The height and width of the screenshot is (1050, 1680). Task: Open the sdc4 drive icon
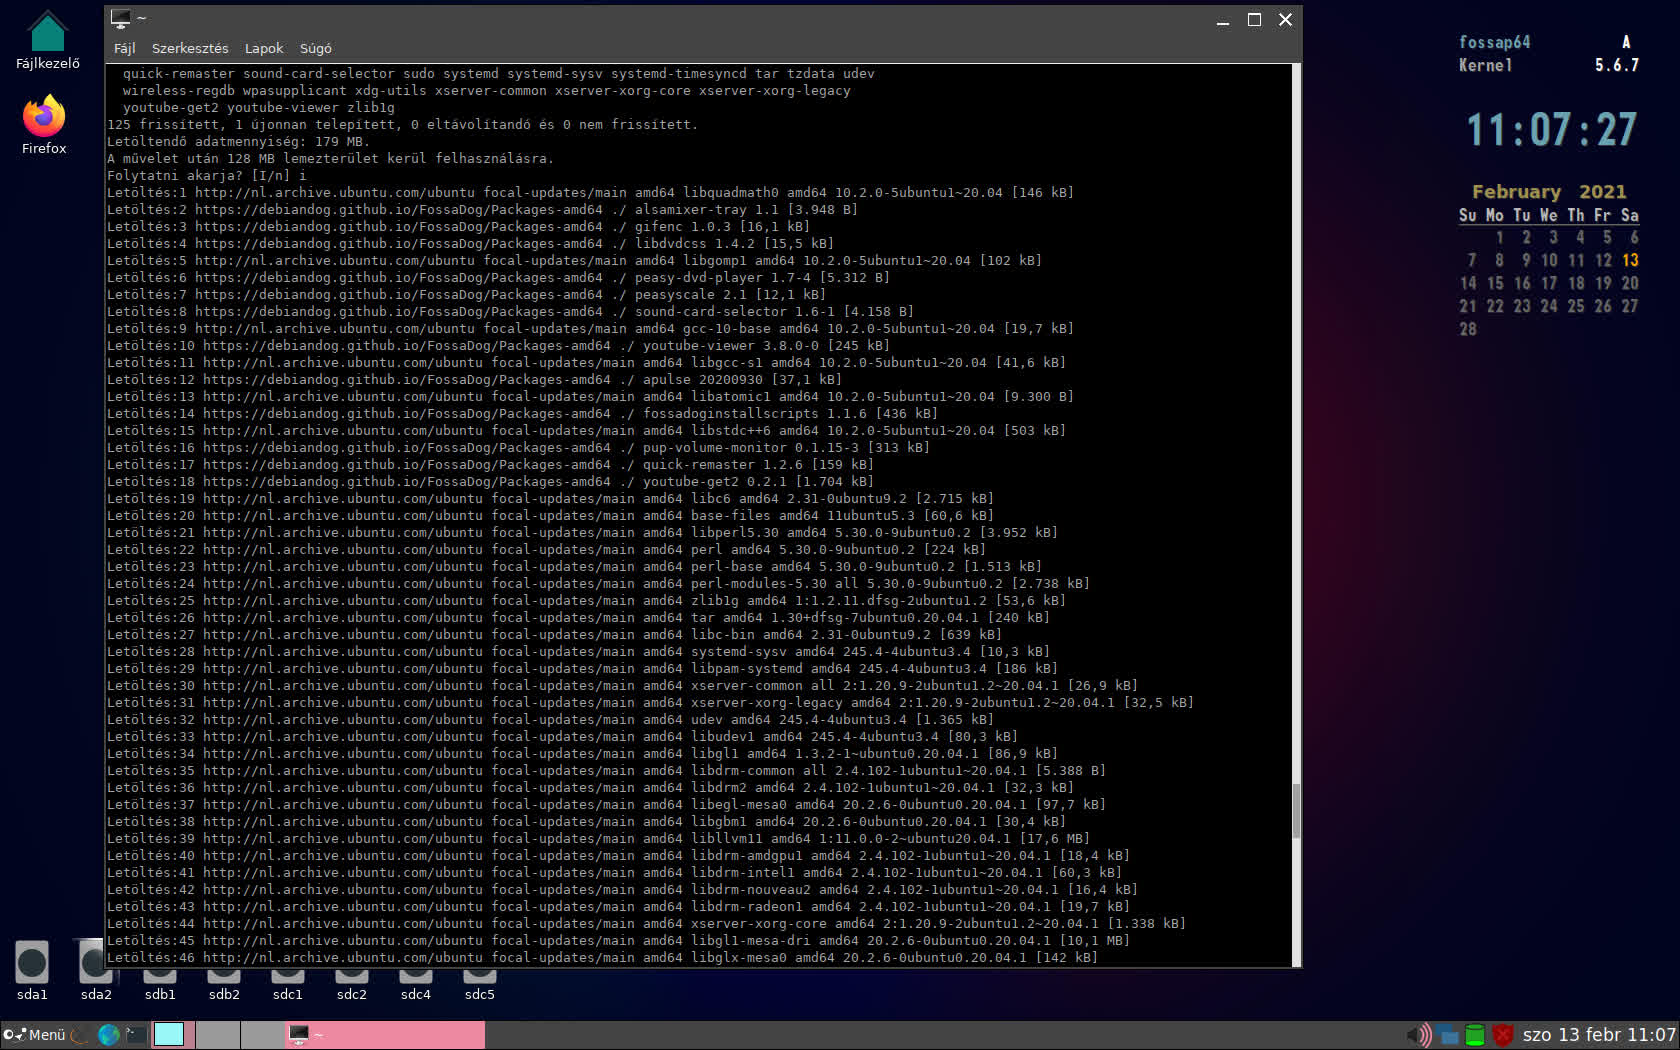[x=416, y=985]
